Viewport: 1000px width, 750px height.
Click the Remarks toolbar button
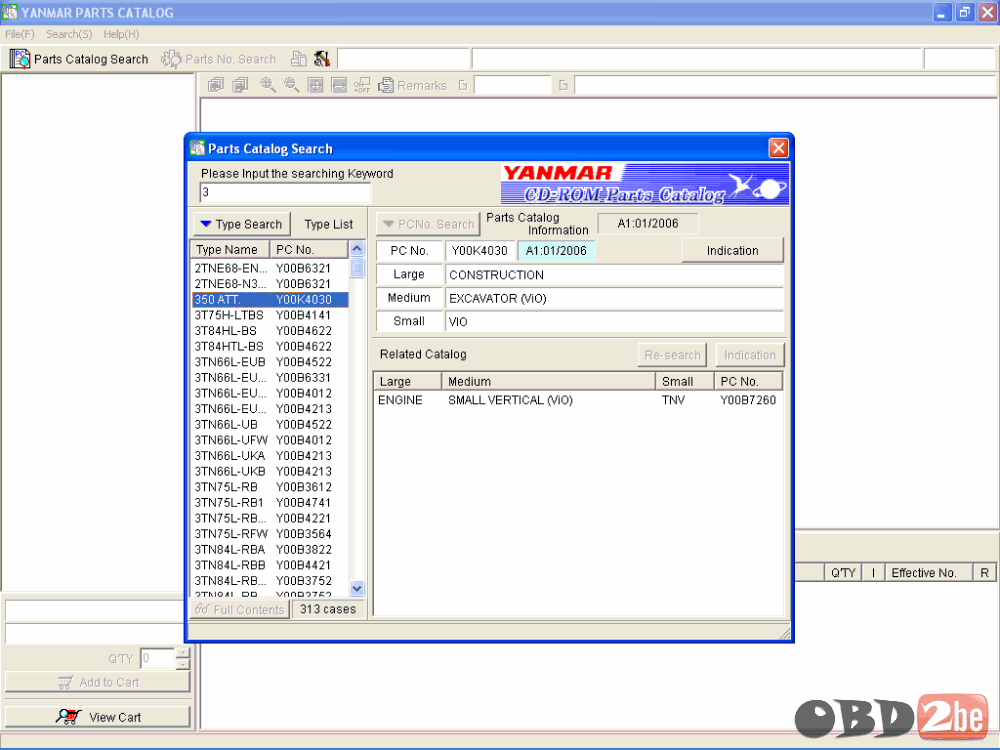(x=413, y=85)
